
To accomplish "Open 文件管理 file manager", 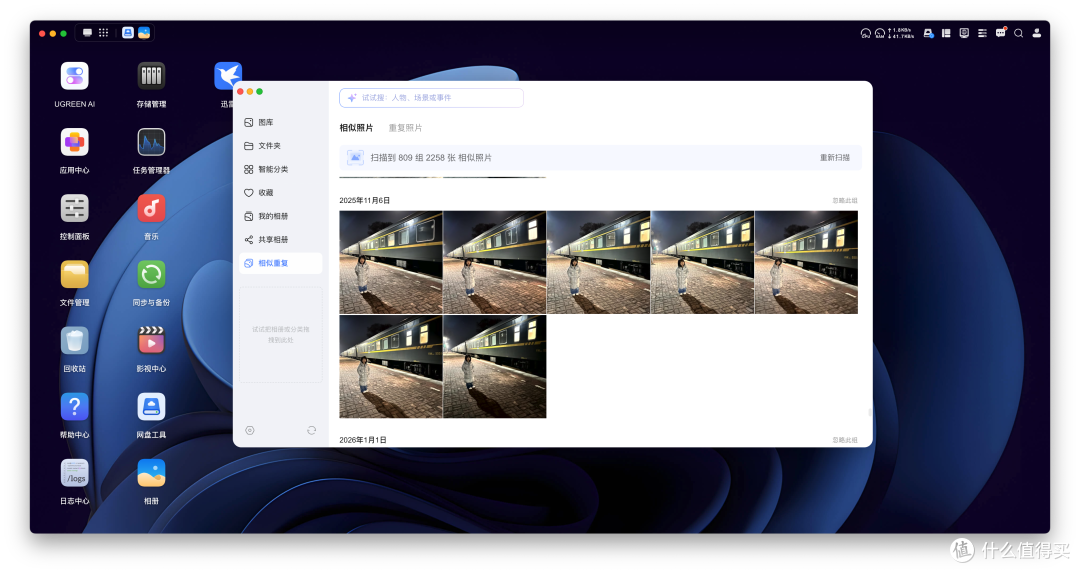I will (74, 275).
